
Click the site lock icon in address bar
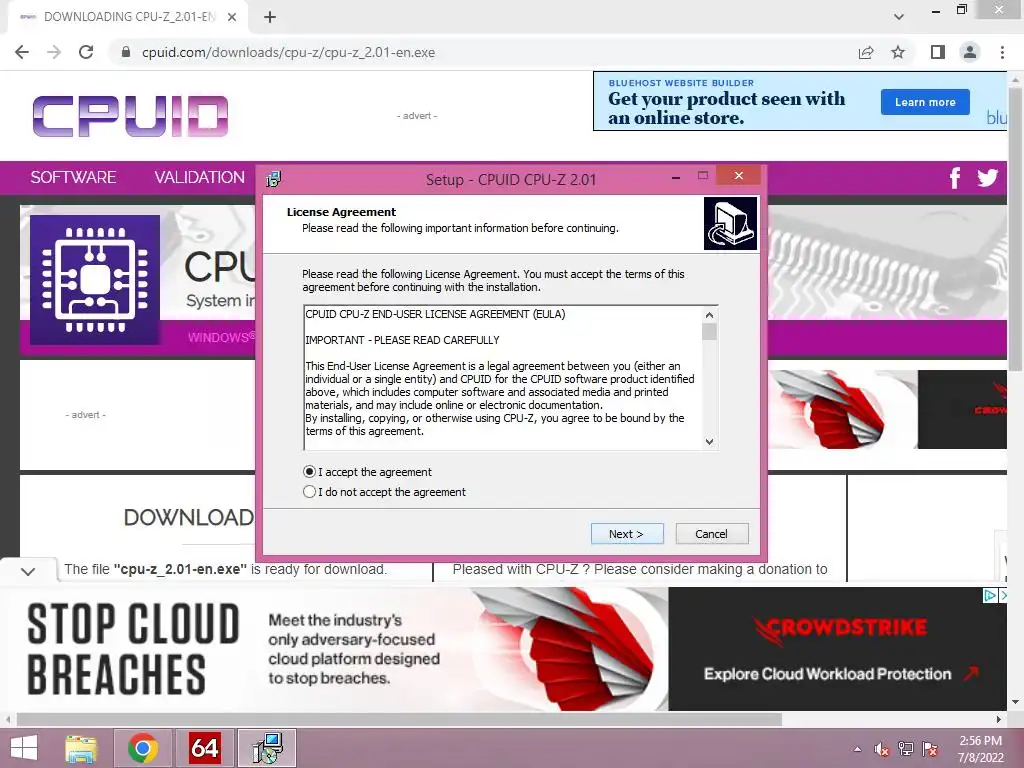(x=126, y=52)
